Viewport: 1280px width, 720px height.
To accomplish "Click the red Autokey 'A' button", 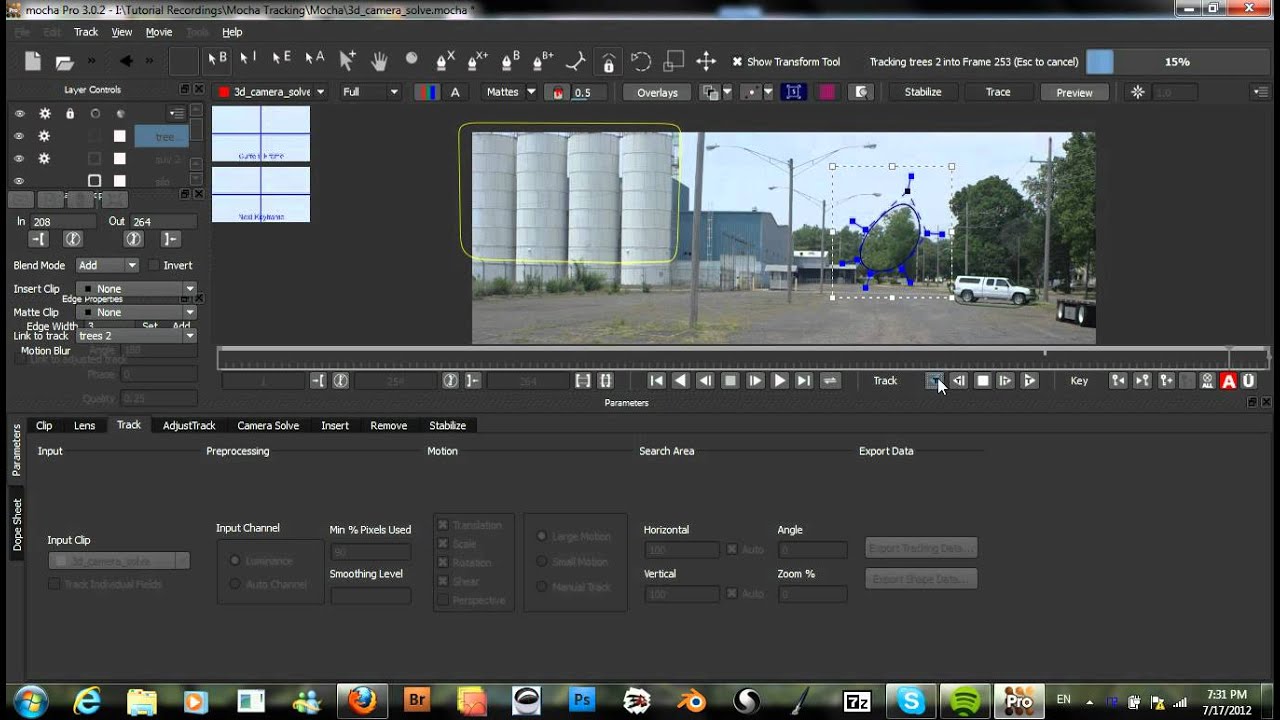I will click(1229, 380).
